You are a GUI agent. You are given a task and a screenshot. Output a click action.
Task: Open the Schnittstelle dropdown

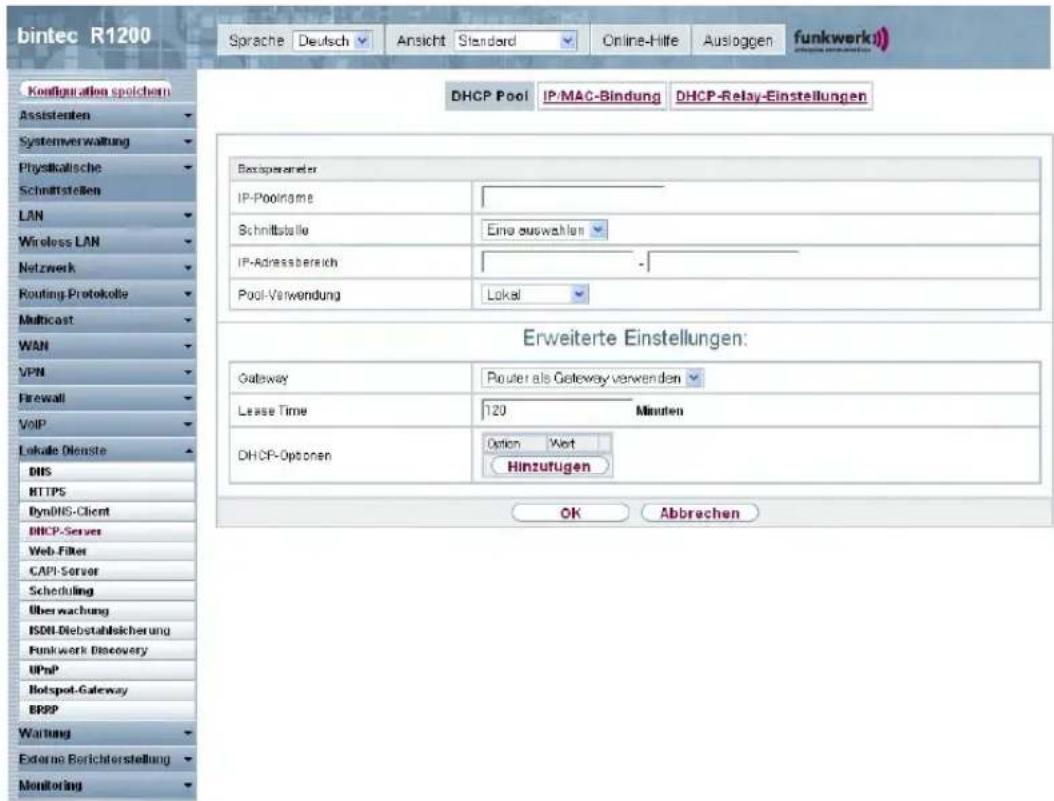pos(544,230)
